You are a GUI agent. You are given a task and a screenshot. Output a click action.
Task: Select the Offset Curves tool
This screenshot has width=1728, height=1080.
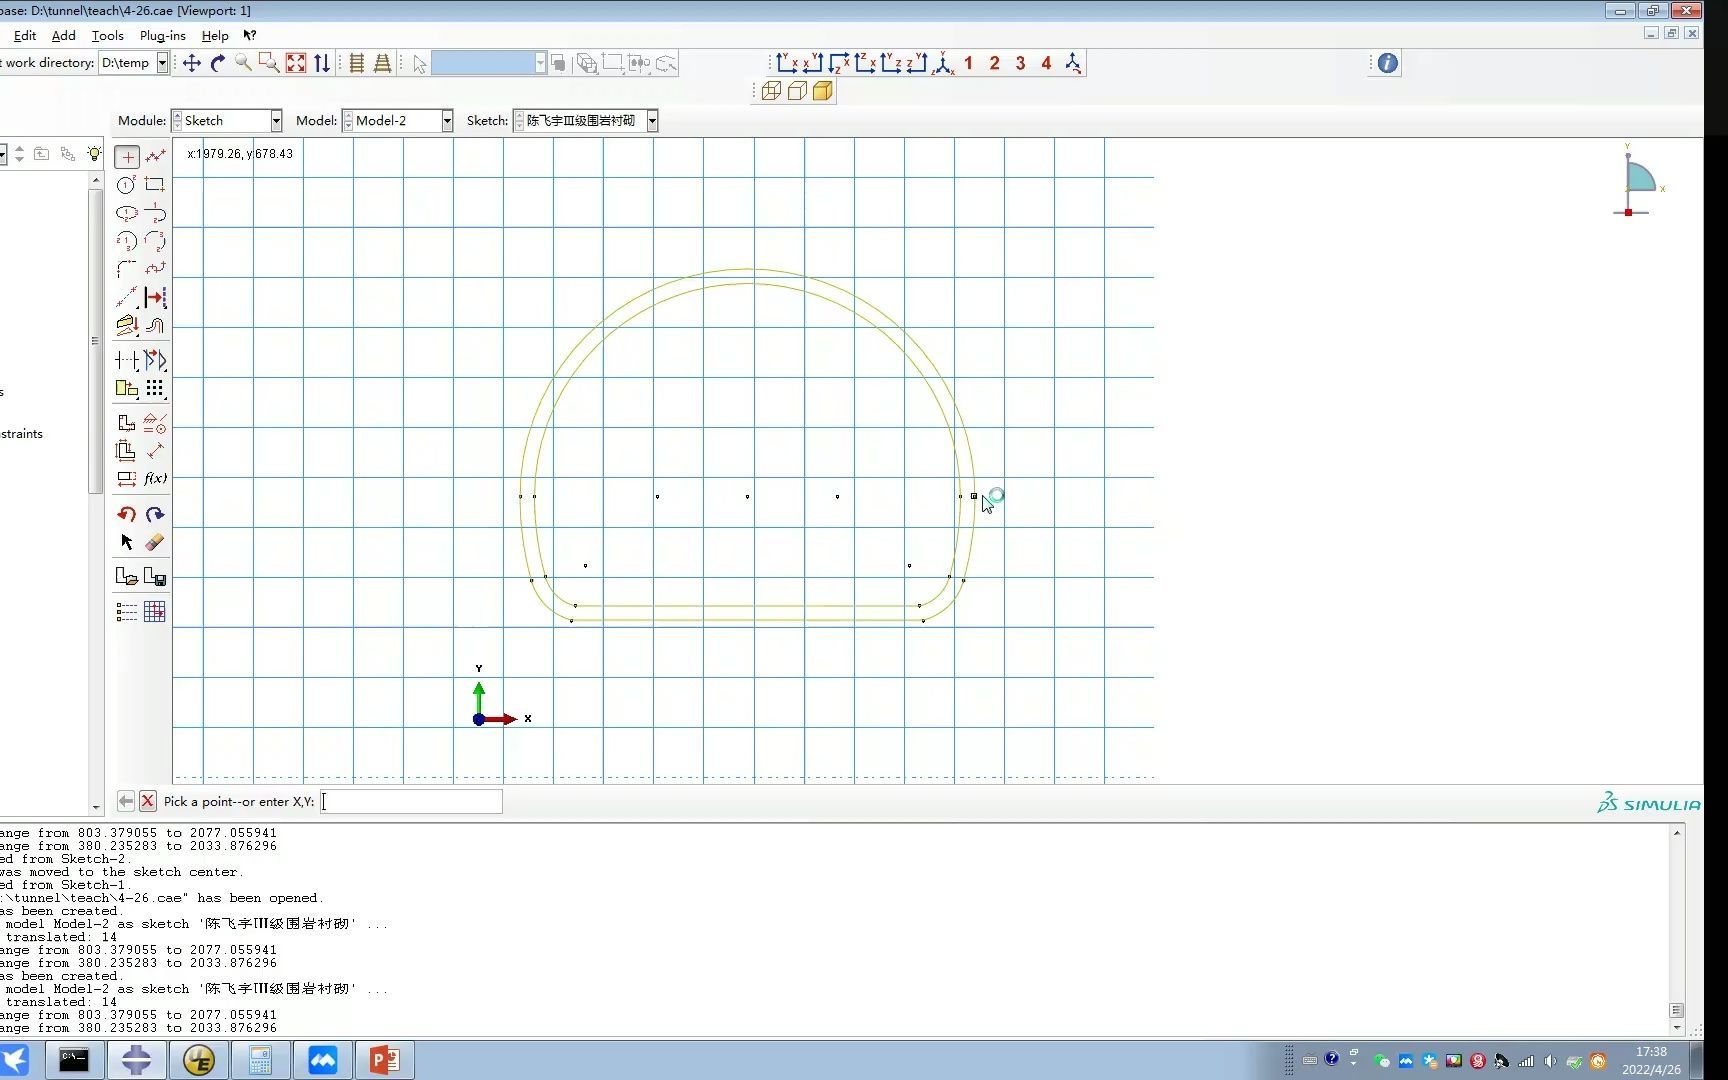click(155, 326)
